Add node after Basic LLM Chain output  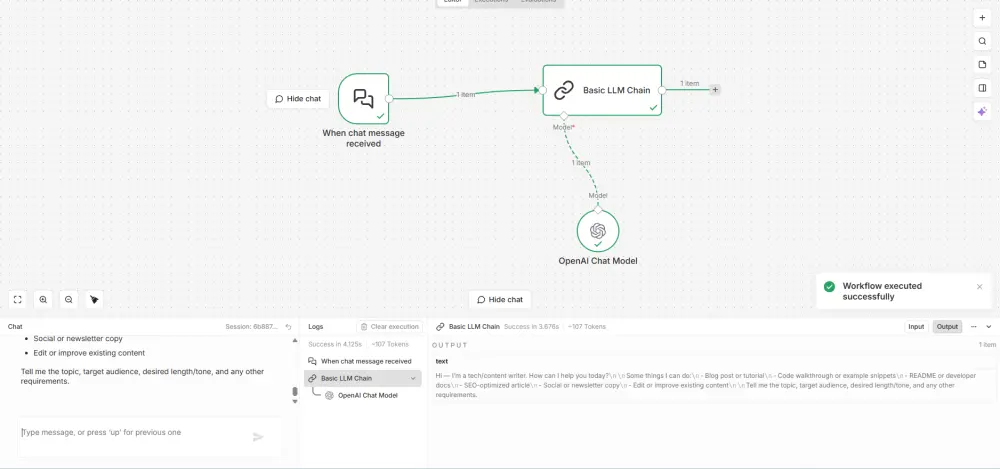[715, 90]
